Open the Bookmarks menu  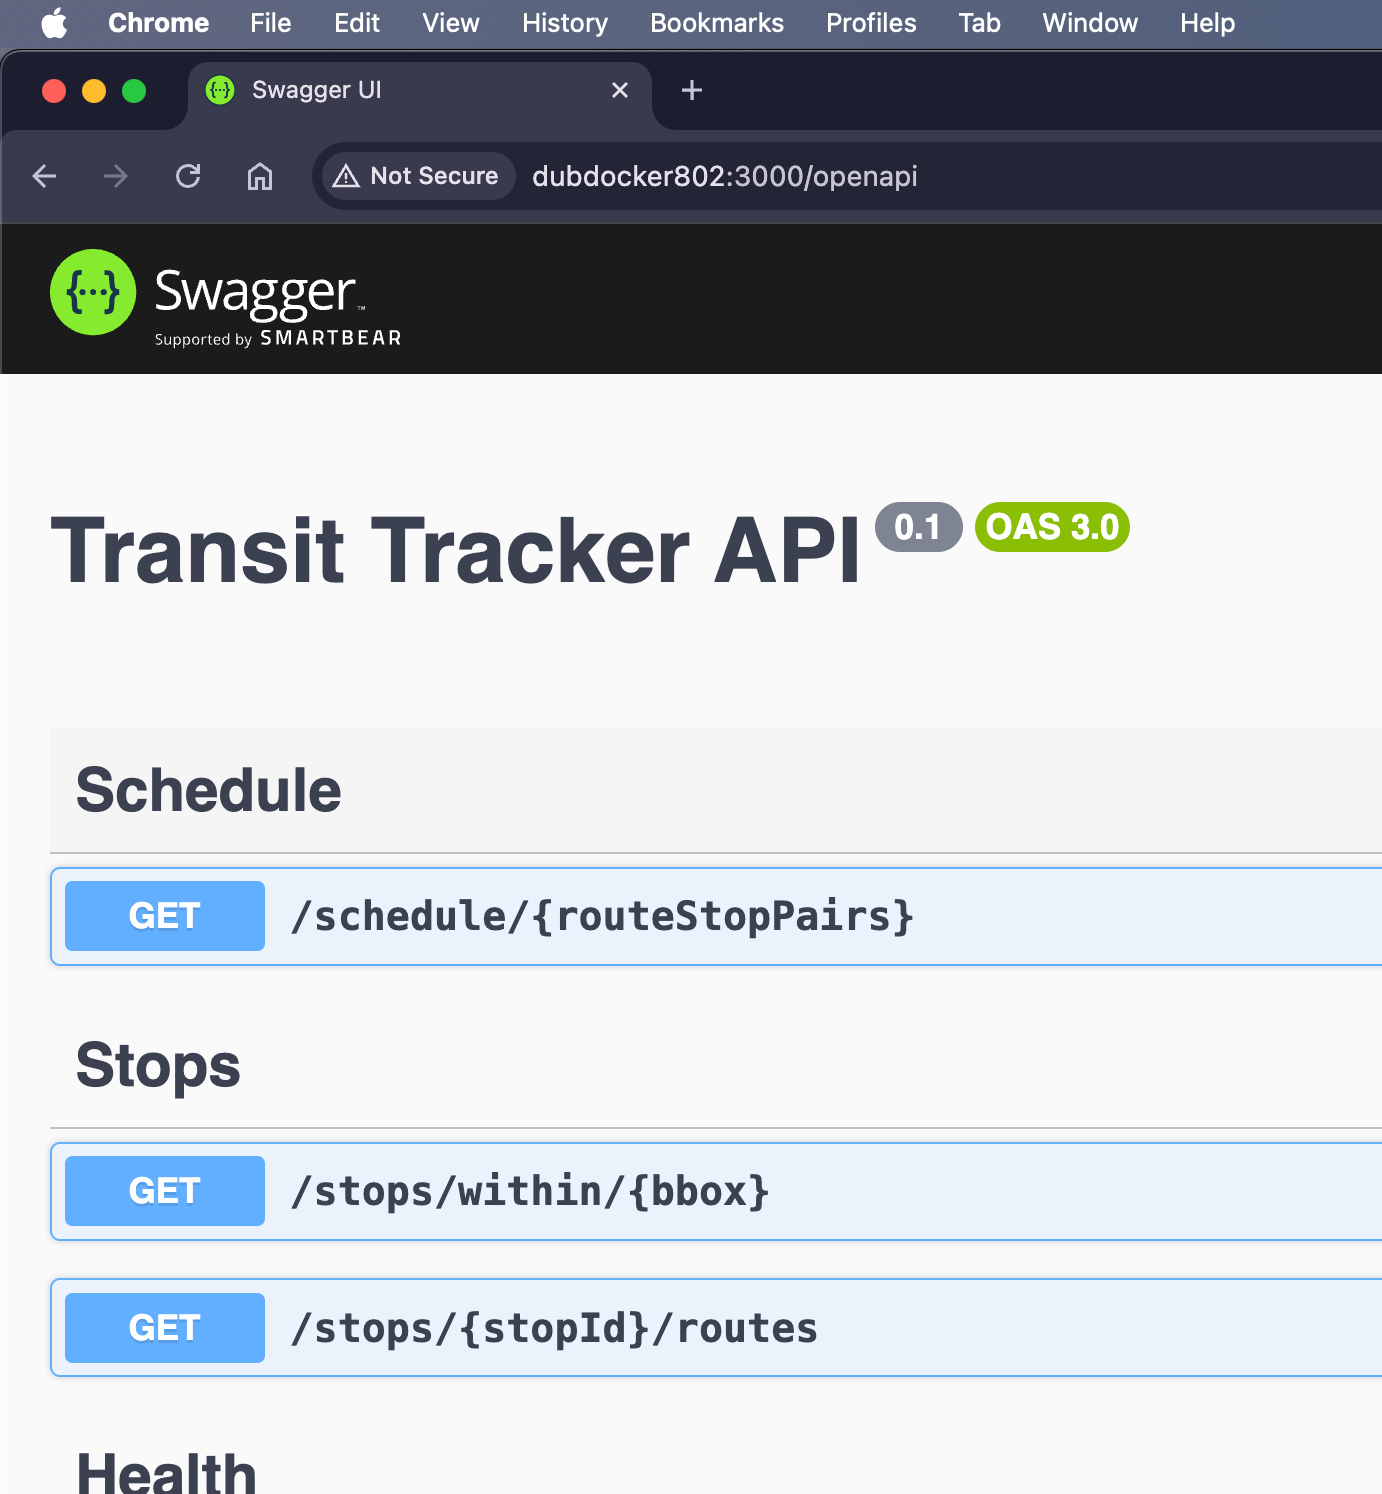coord(716,23)
